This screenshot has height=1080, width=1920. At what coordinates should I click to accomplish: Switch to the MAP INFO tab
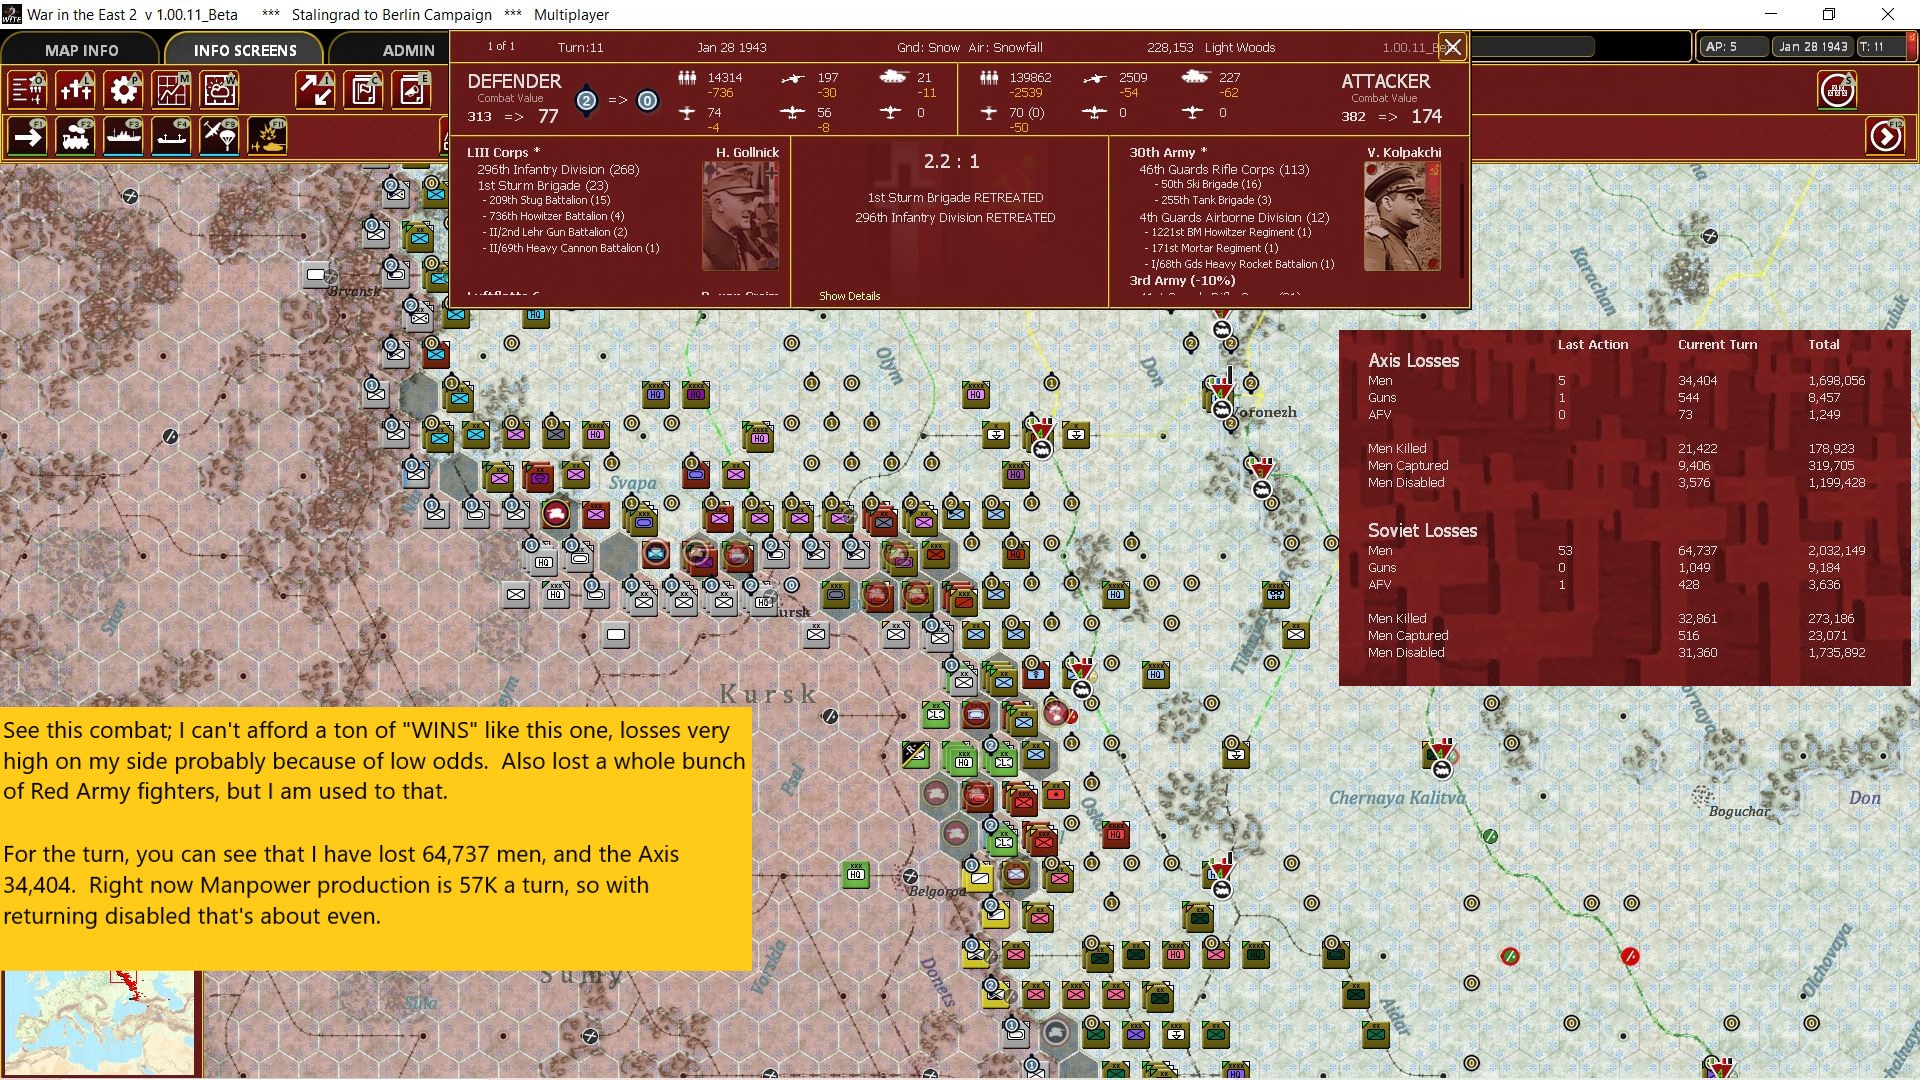click(x=80, y=49)
